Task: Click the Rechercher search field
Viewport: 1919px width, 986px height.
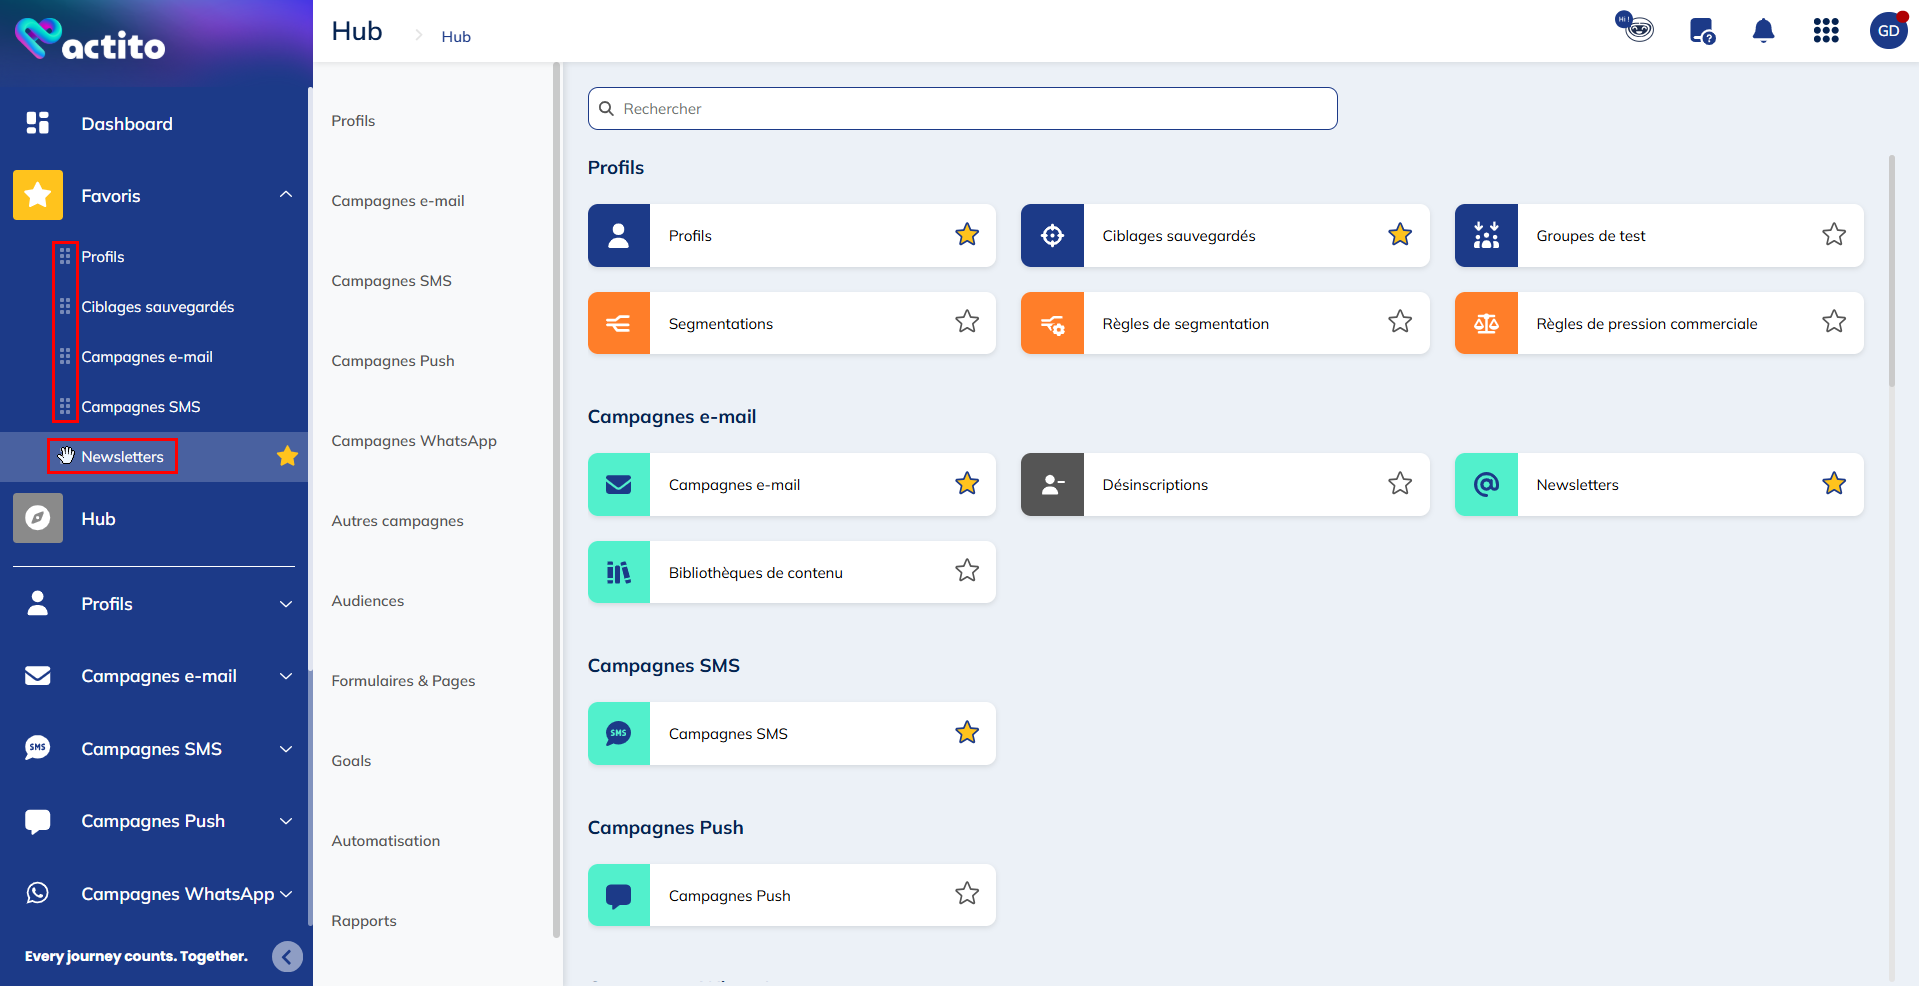Action: (962, 108)
